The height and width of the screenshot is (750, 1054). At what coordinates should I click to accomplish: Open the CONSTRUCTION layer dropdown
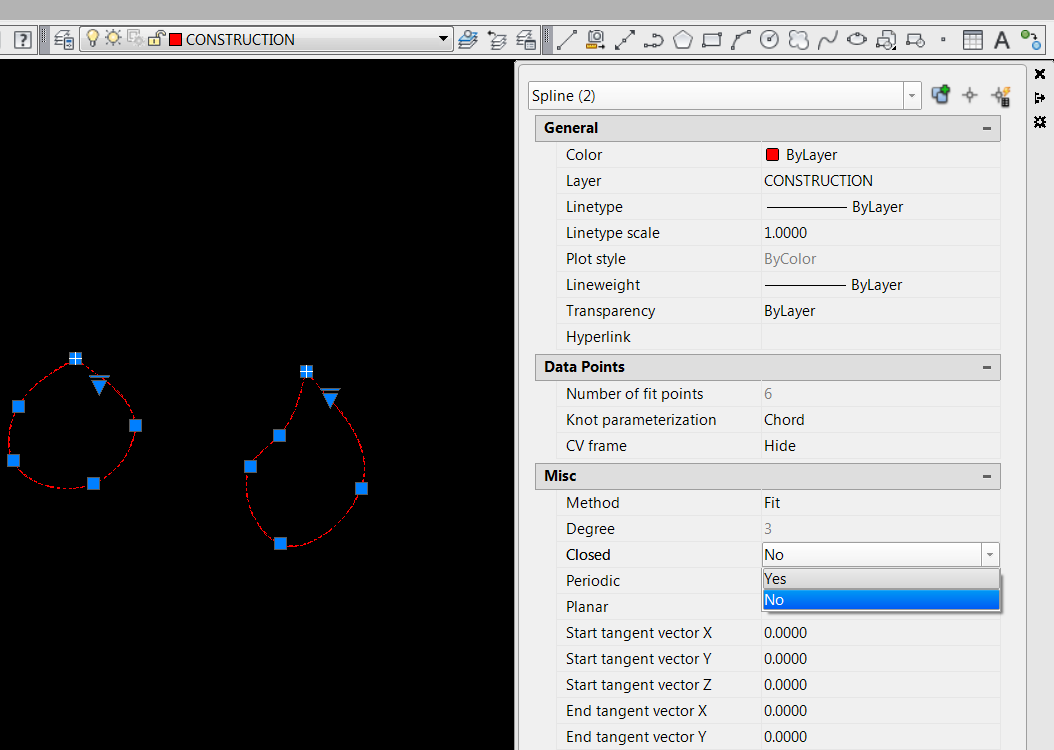(443, 39)
